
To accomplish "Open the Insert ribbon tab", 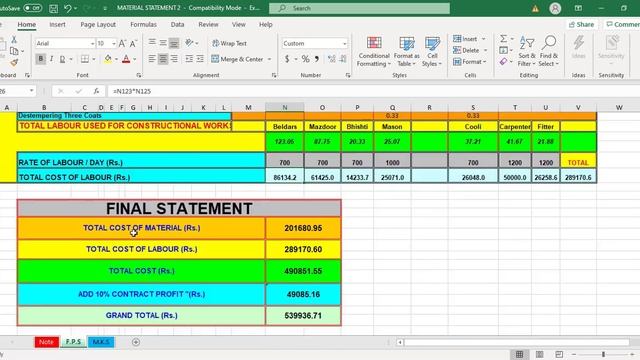I will [x=57, y=24].
